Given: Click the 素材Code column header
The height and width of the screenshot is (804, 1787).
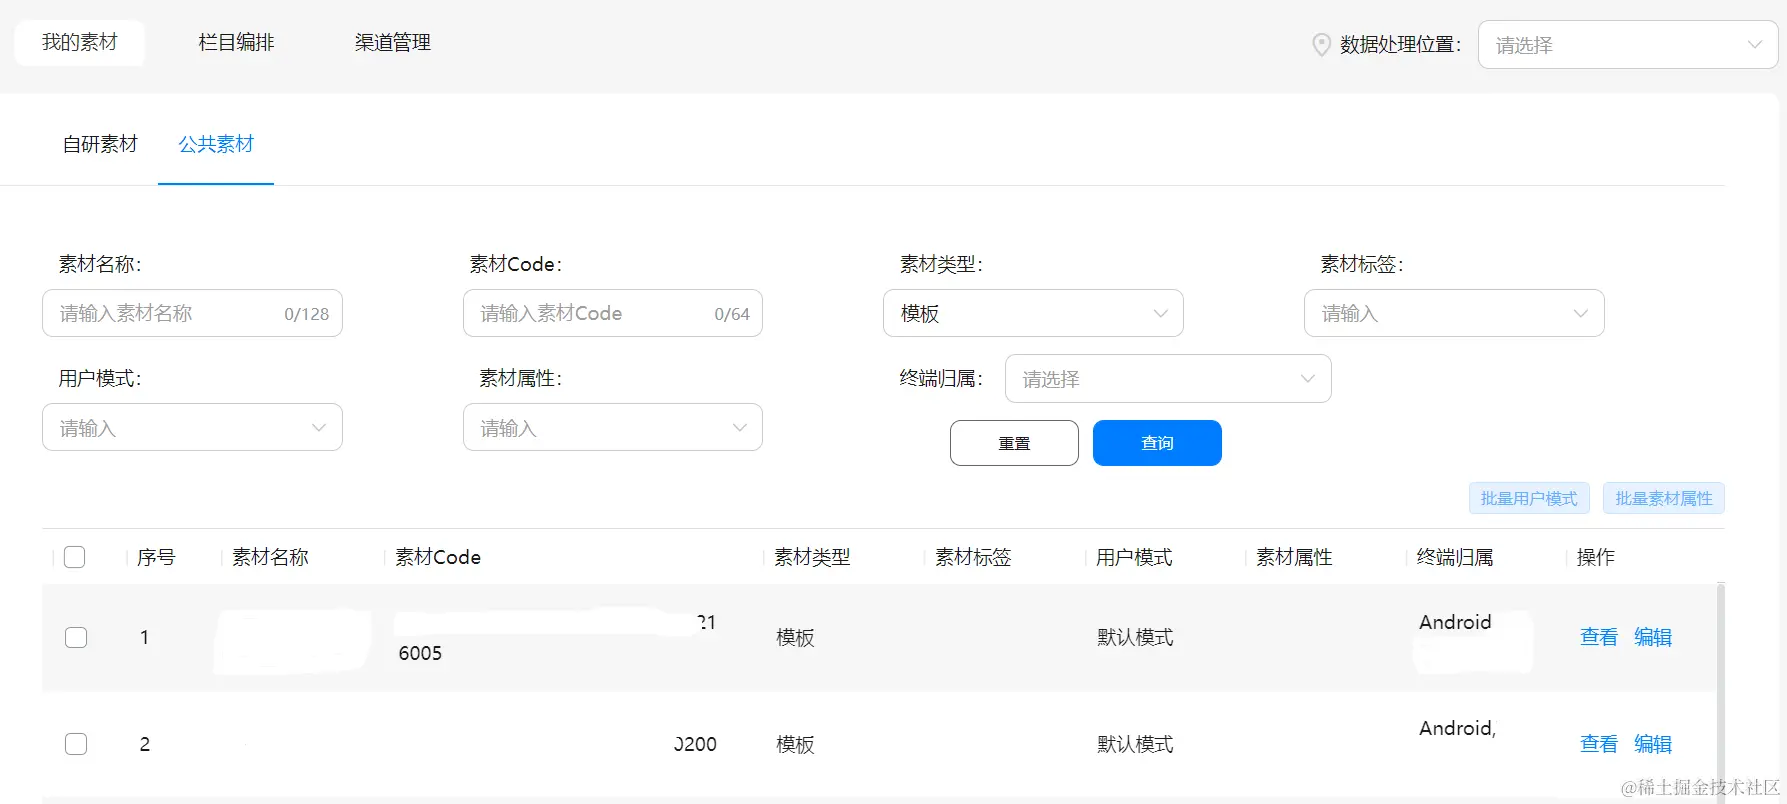Looking at the screenshot, I should (x=438, y=557).
